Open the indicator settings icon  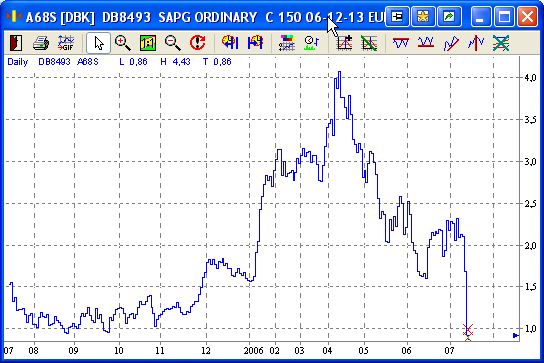click(x=312, y=43)
